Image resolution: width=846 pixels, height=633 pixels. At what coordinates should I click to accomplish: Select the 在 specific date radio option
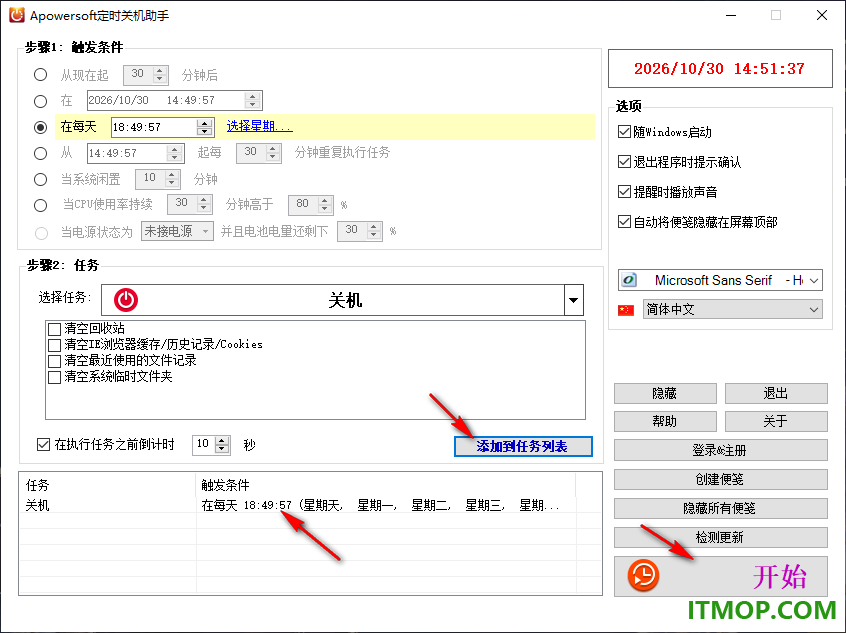(40, 101)
